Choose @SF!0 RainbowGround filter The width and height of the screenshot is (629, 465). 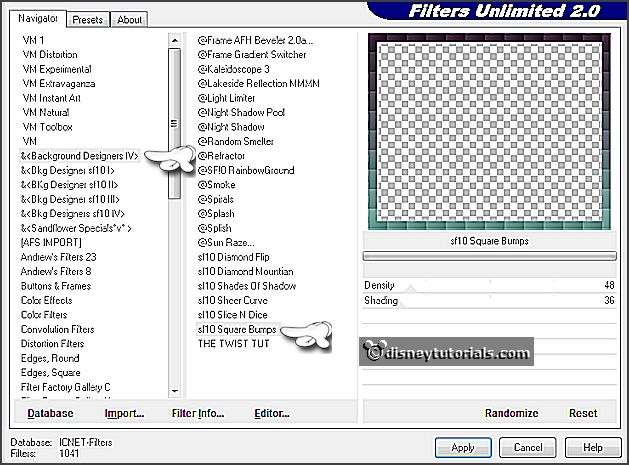point(246,171)
